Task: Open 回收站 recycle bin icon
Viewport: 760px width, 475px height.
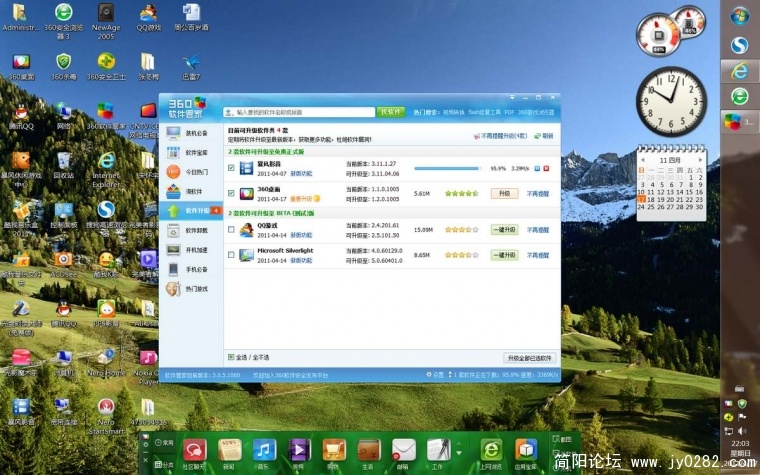Action: 63,165
